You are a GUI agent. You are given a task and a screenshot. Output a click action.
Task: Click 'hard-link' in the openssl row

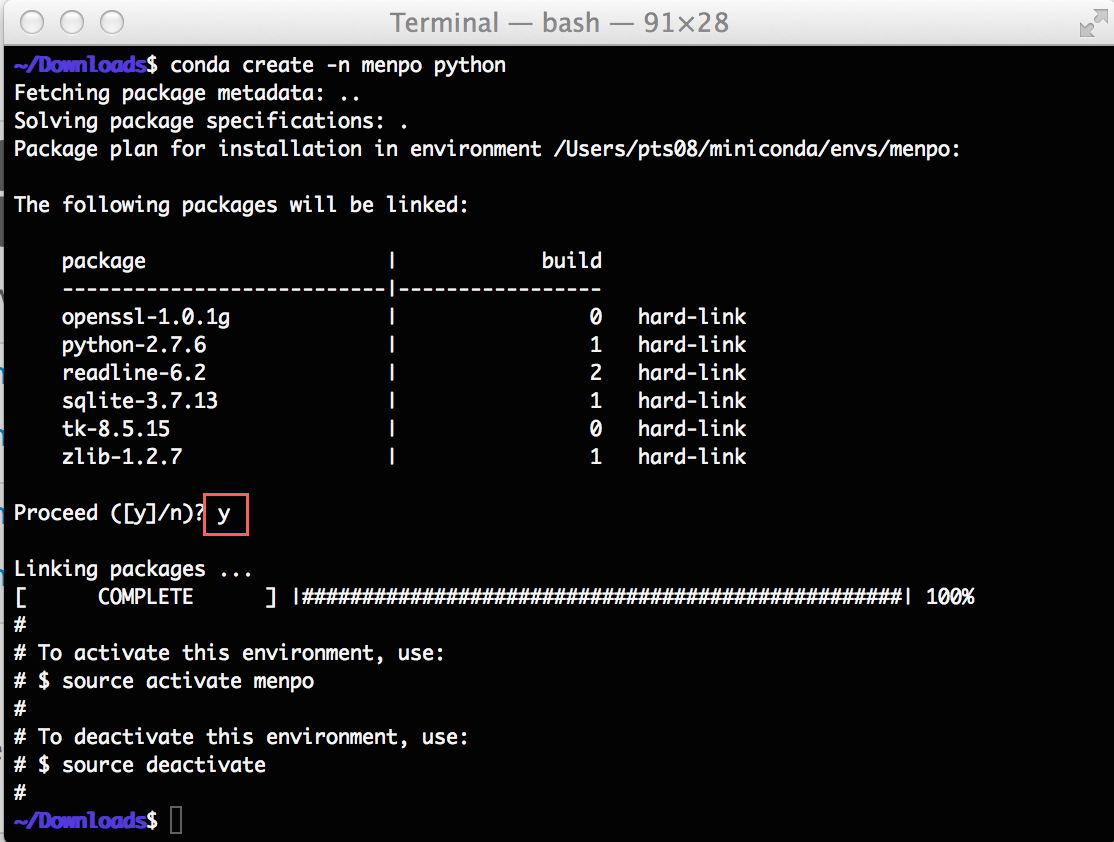pos(692,317)
